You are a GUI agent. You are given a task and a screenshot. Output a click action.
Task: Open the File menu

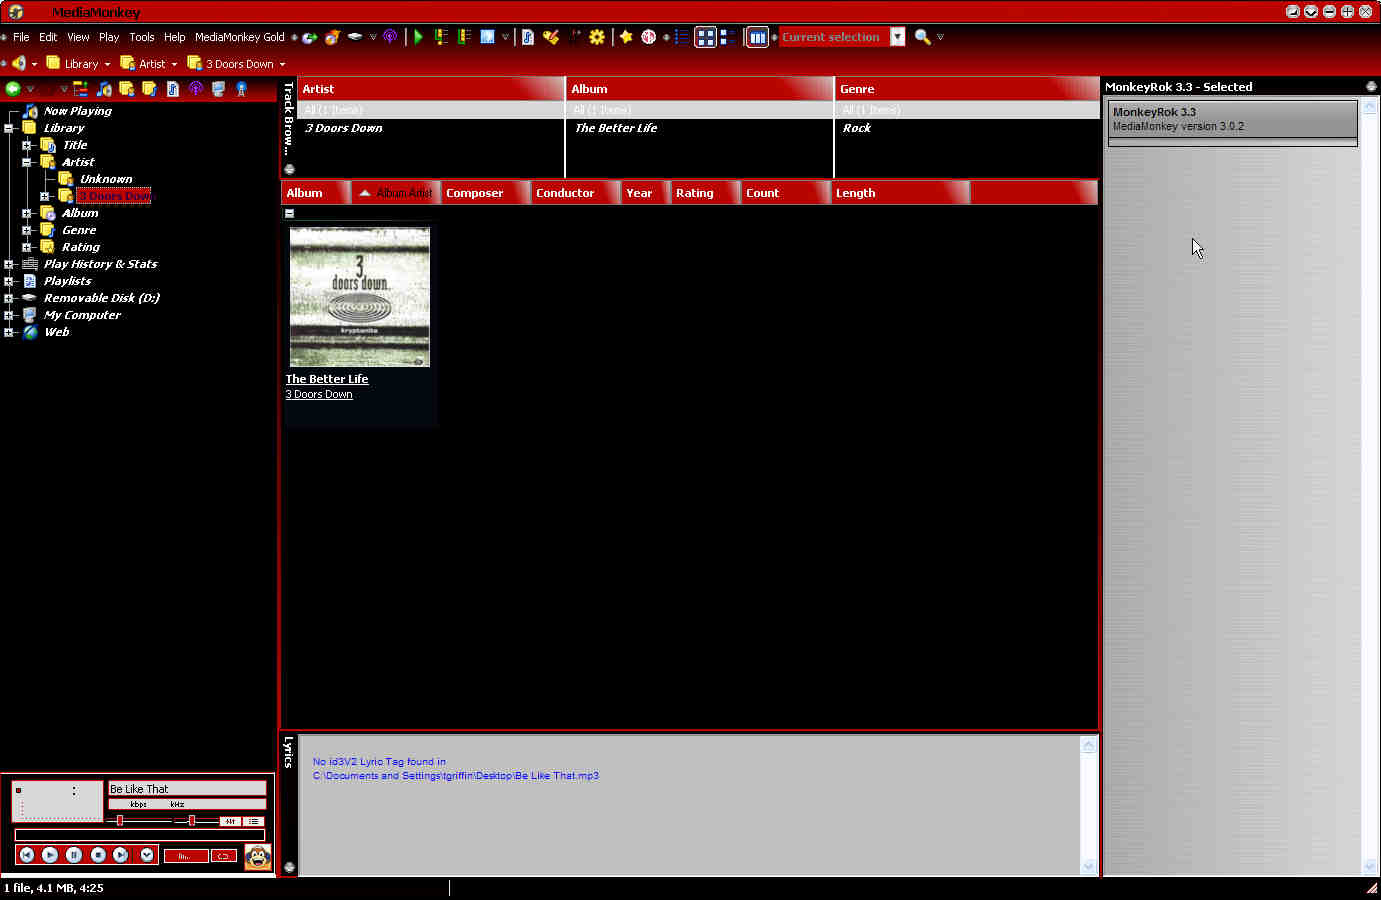pos(21,37)
